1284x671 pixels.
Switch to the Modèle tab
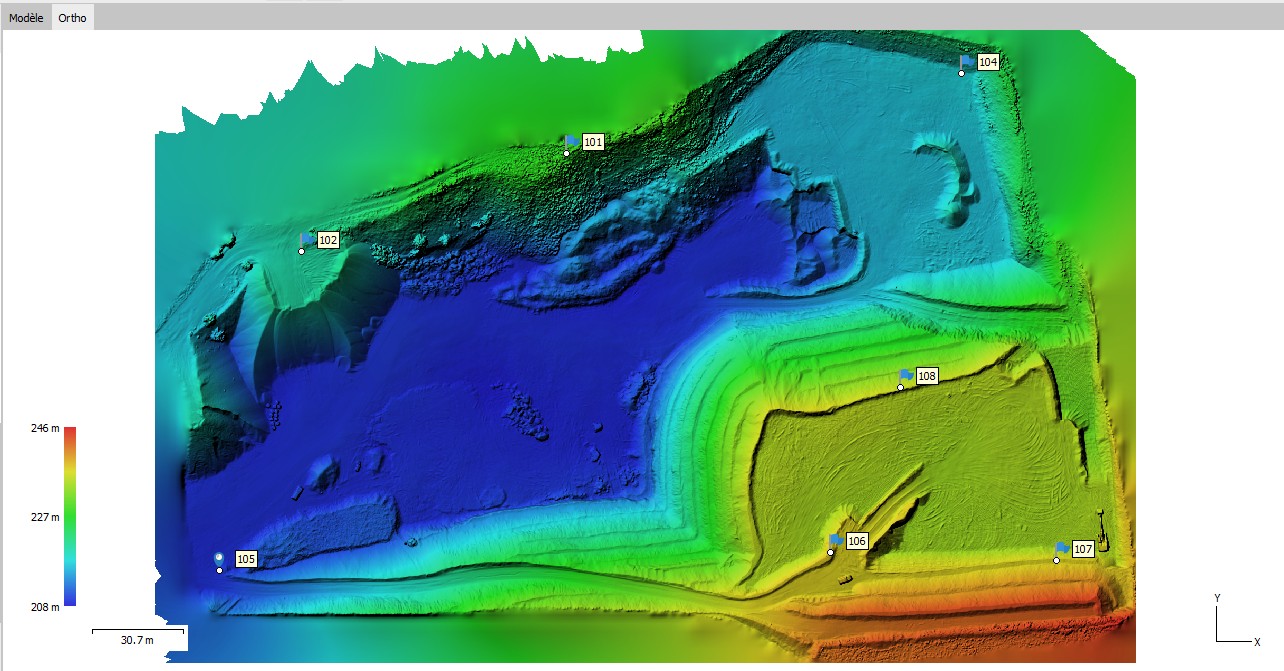[x=23, y=17]
